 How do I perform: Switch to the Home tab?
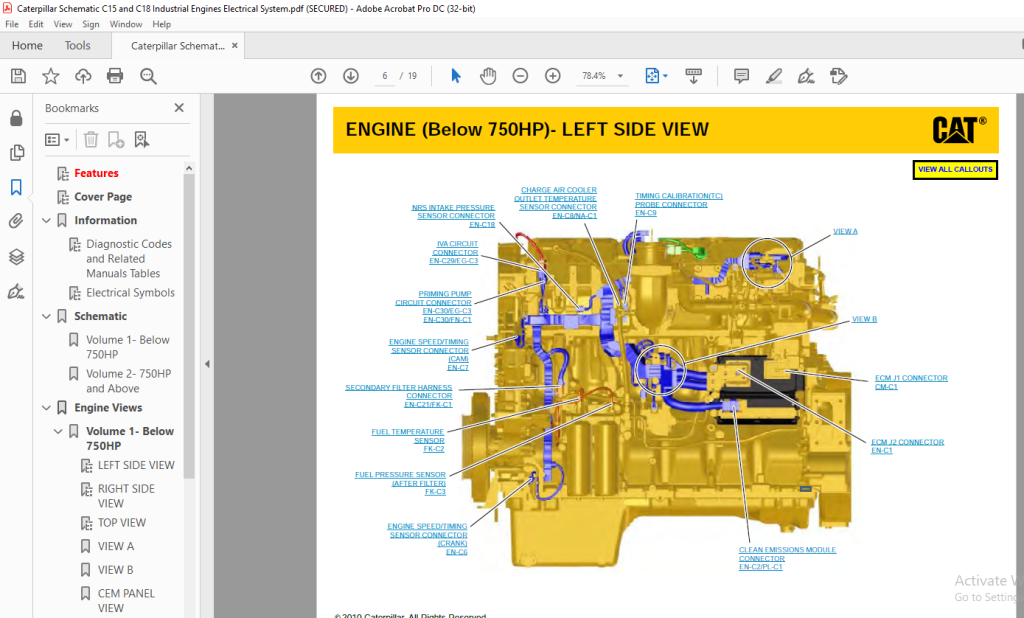pos(27,46)
